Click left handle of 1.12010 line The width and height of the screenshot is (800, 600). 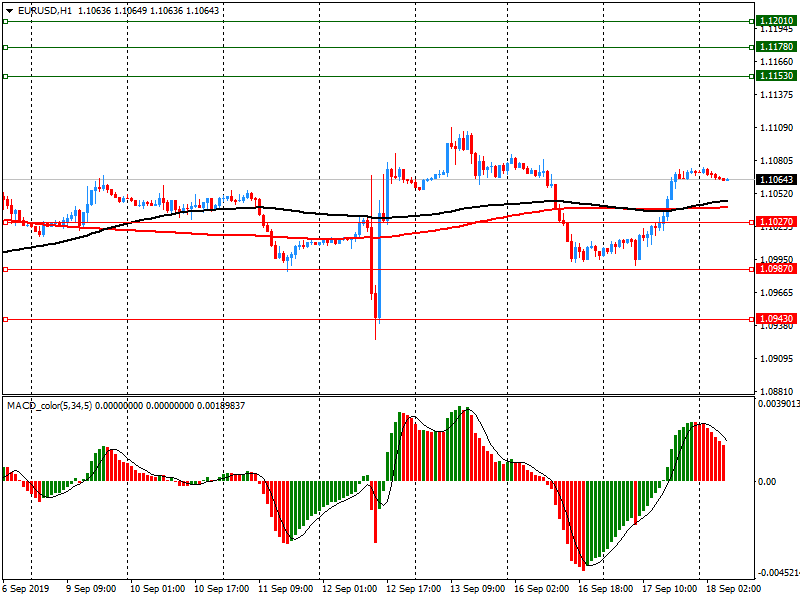click(x=6, y=21)
